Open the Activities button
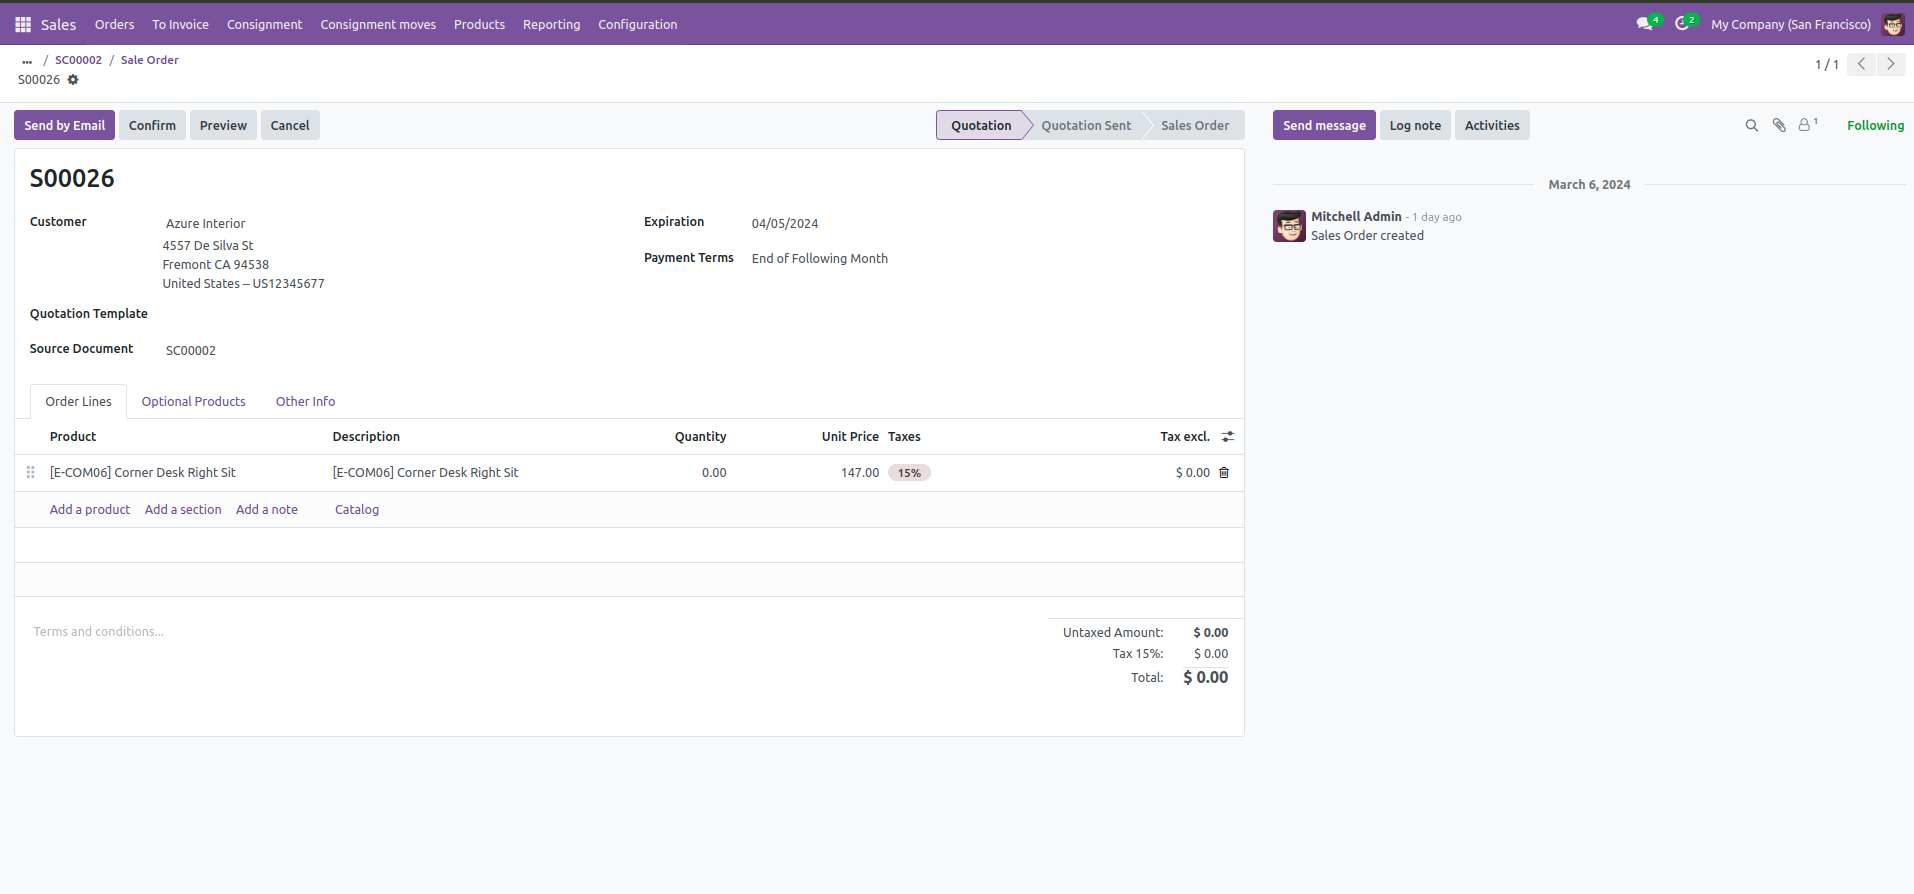The image size is (1914, 894). tap(1492, 126)
